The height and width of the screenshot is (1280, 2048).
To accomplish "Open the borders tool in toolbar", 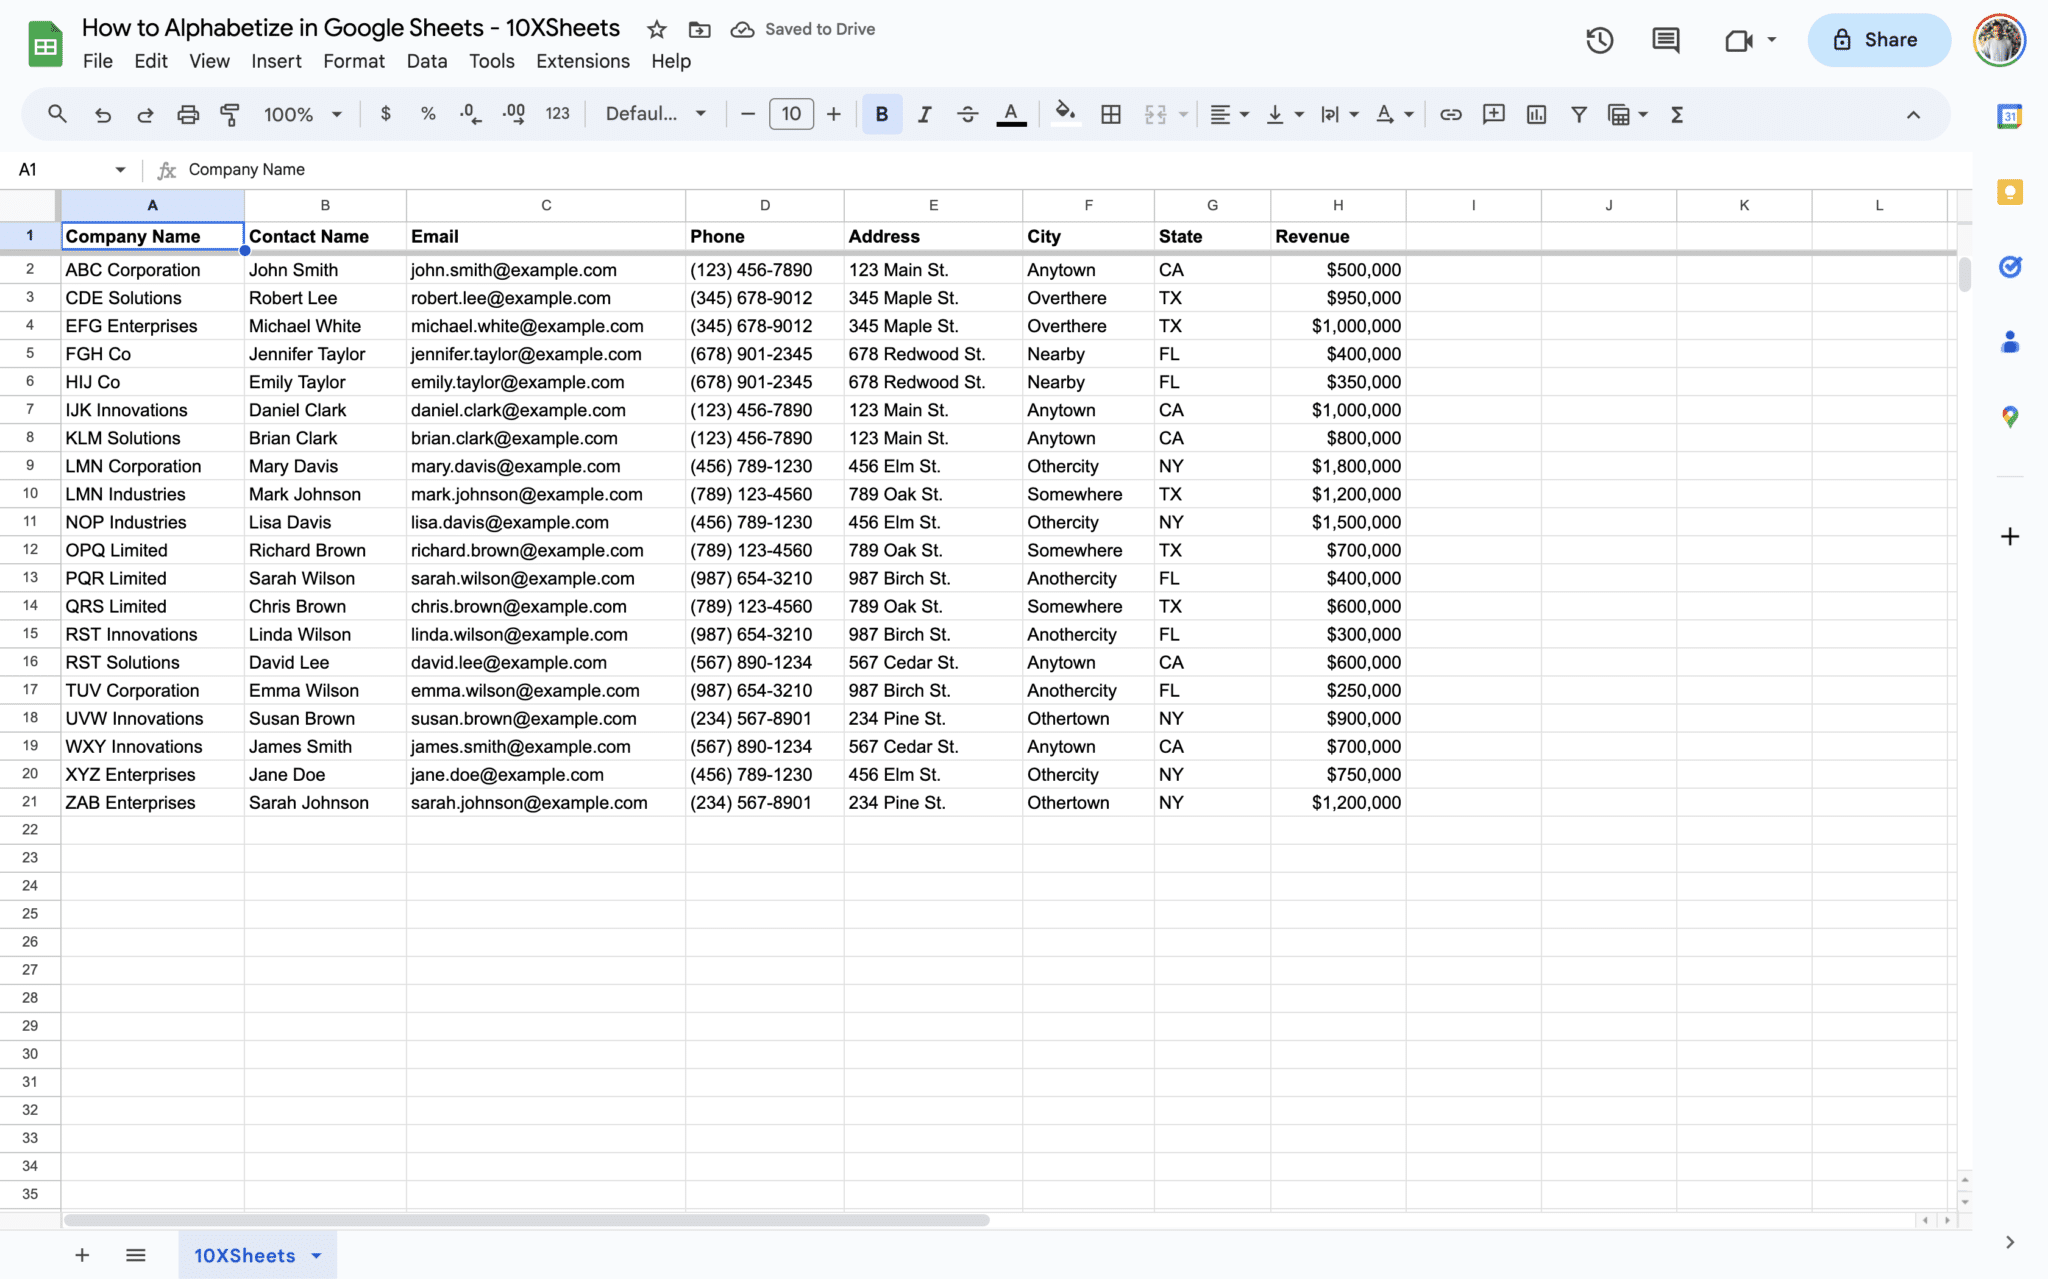I will tap(1110, 115).
